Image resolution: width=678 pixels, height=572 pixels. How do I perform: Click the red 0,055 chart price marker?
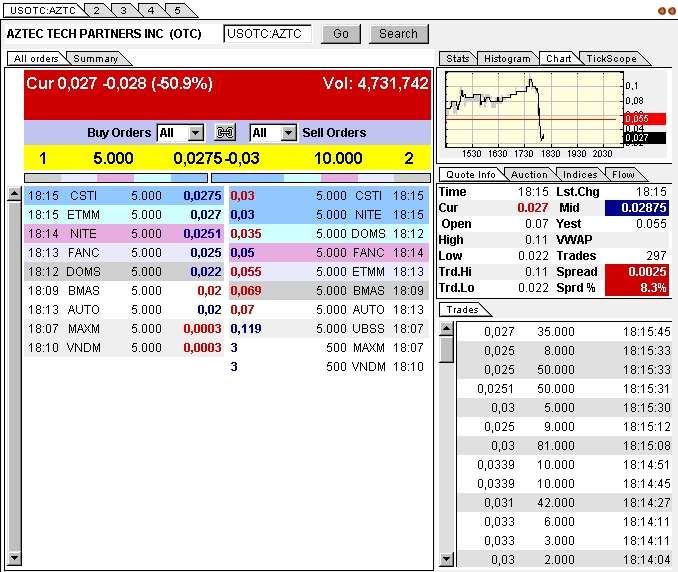point(644,118)
